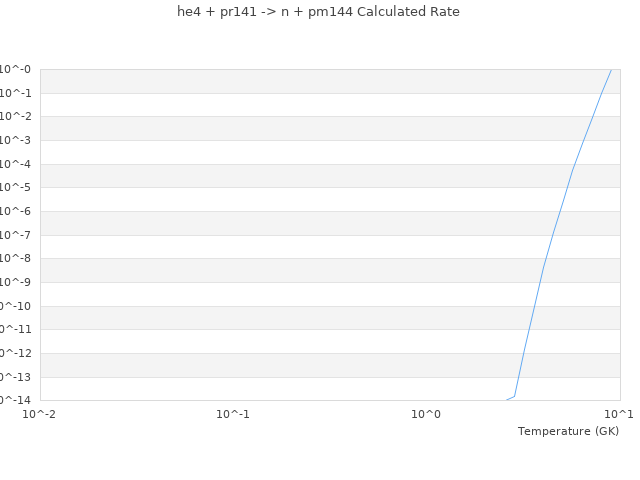Click the 'Temperature (GK)' axis title
The width and height of the screenshot is (640, 480).
coord(568,431)
